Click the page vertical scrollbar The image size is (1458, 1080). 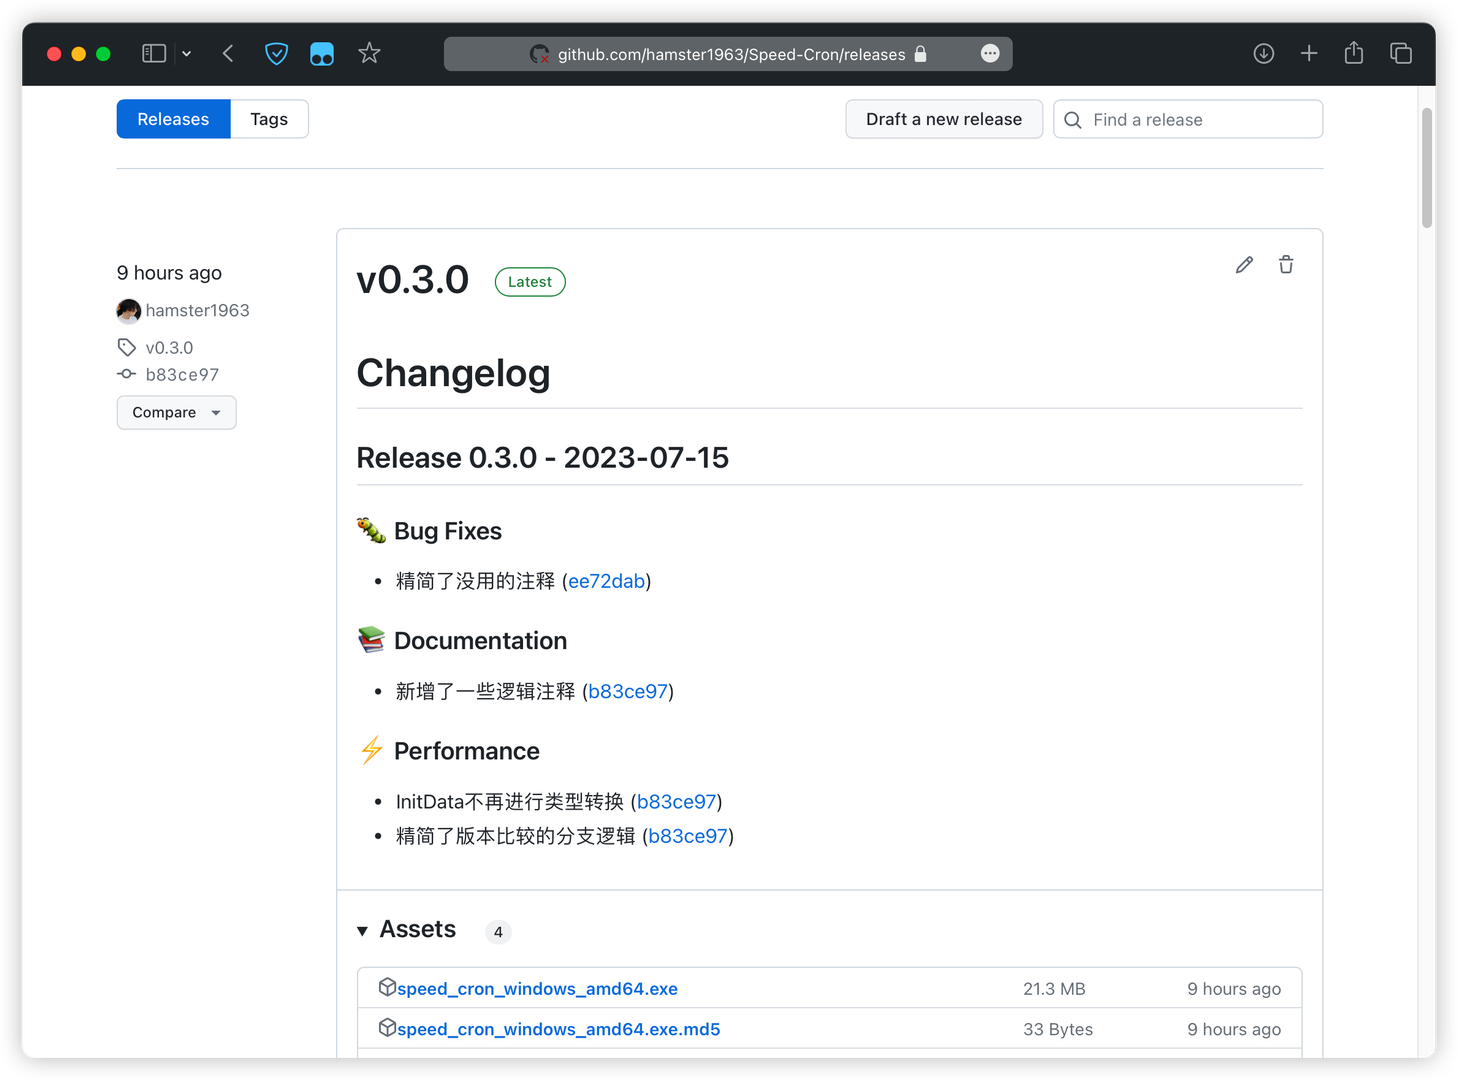[1427, 170]
